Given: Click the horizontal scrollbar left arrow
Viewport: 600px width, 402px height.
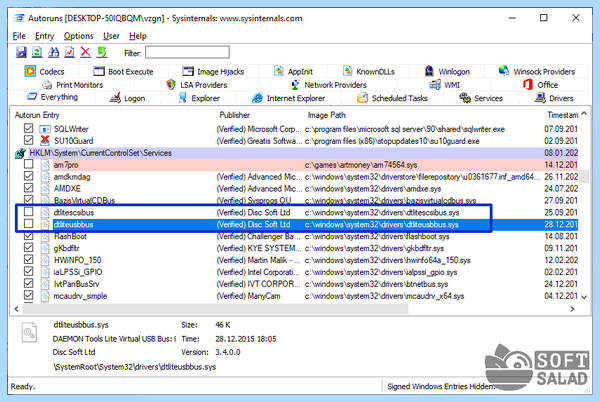Looking at the screenshot, I should 16,309.
